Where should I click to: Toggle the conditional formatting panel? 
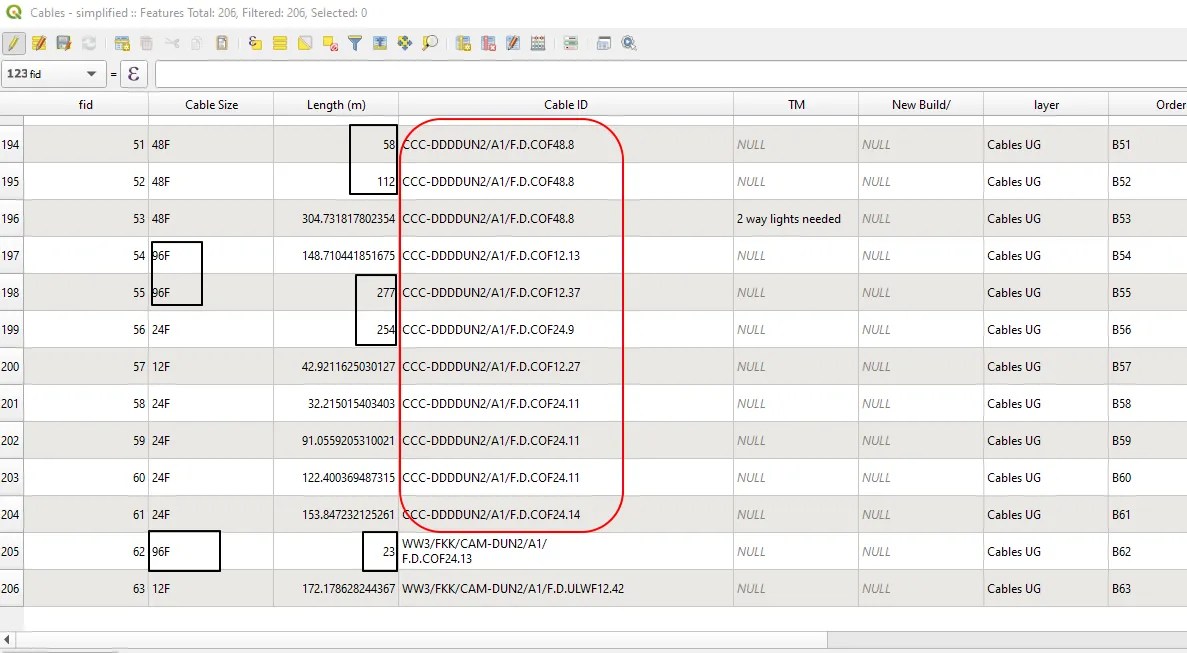(571, 43)
